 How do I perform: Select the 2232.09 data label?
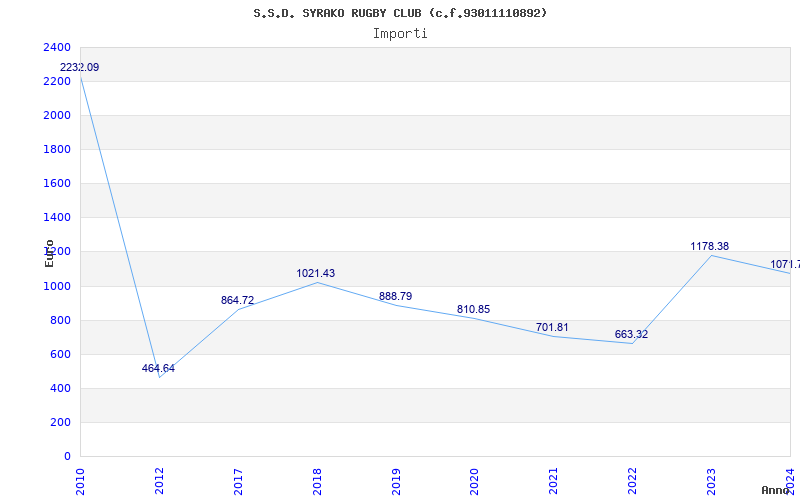pos(80,67)
